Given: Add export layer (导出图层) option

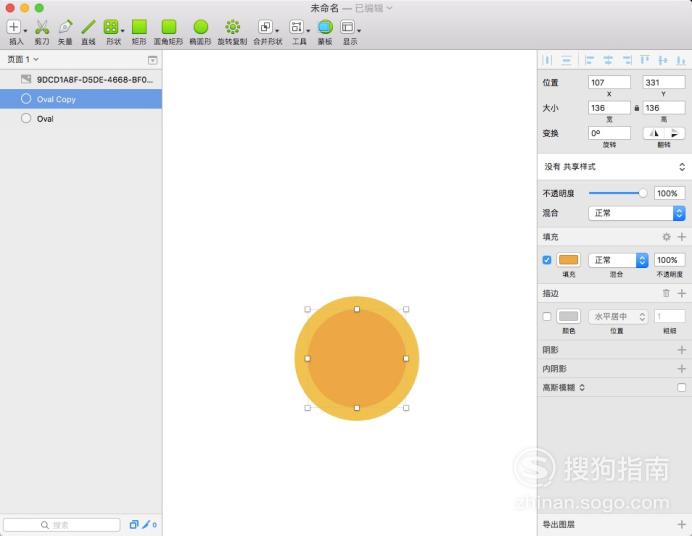Looking at the screenshot, I should pyautogui.click(x=682, y=525).
